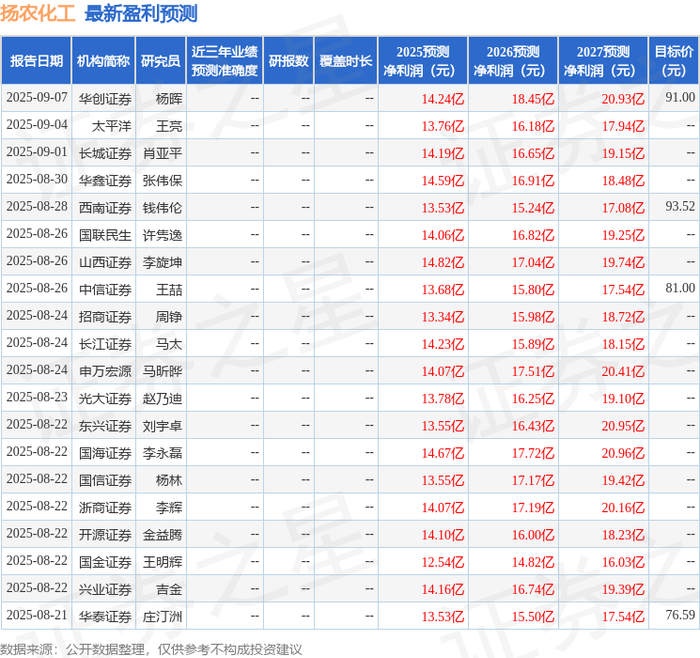Screen dimensions: 700x658
Task: Select the 华鑫证券 institution cell
Action: point(105,180)
